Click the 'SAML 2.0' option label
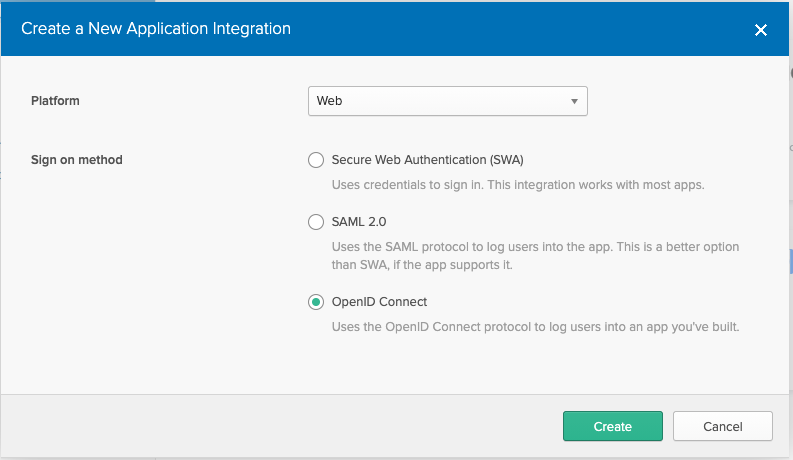Image resolution: width=793 pixels, height=460 pixels. pos(358,222)
